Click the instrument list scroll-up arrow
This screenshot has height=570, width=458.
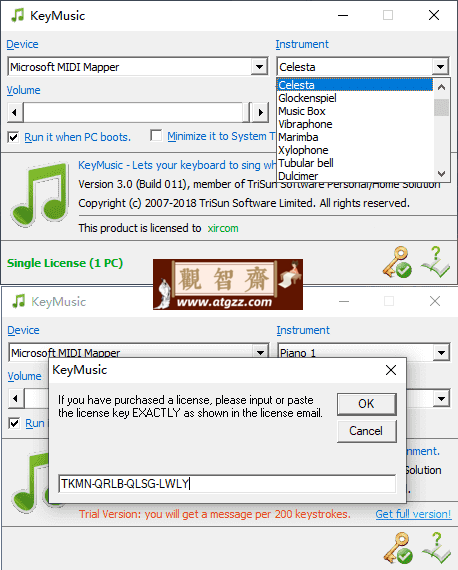point(442,87)
